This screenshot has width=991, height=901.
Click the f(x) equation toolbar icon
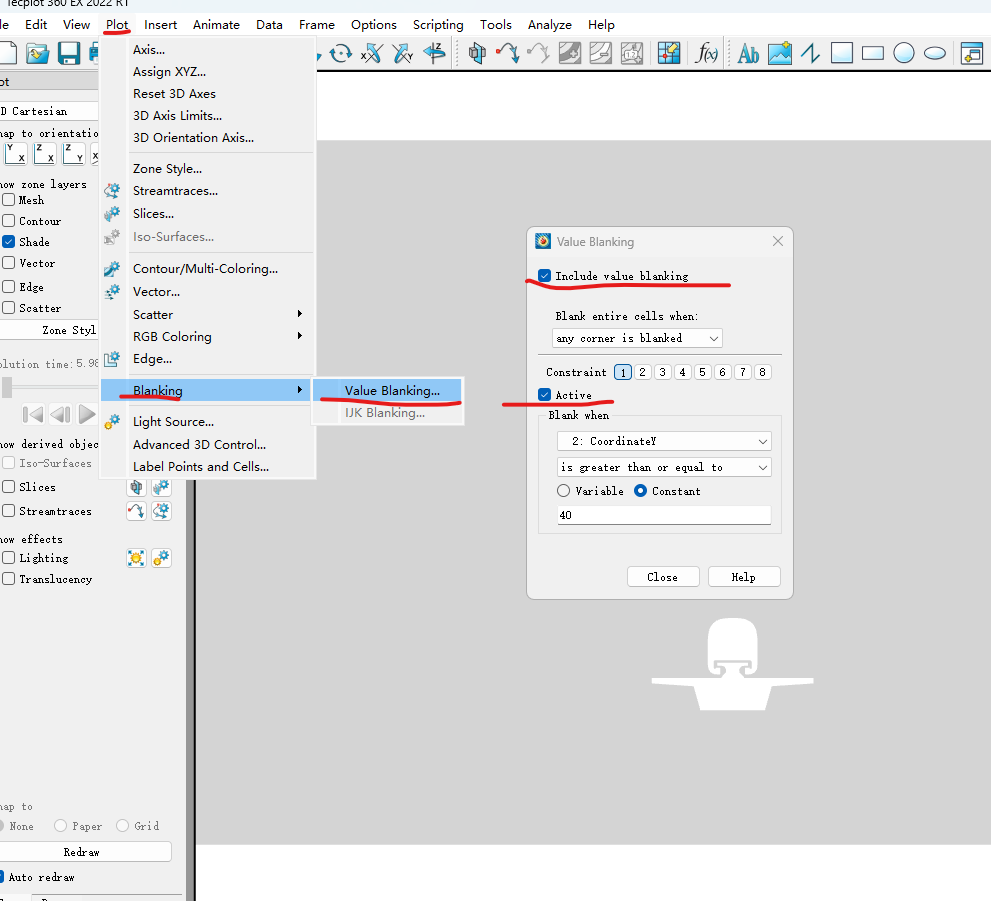click(x=707, y=54)
